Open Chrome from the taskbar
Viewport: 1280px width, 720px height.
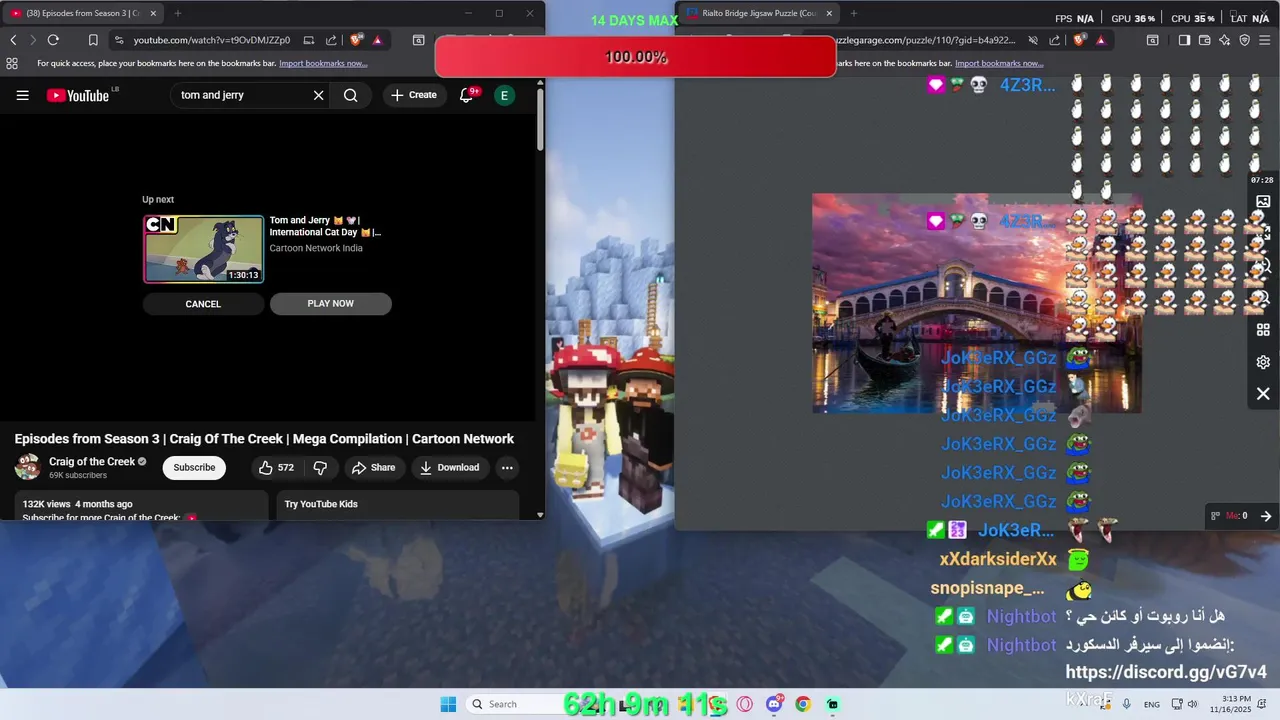pos(803,704)
